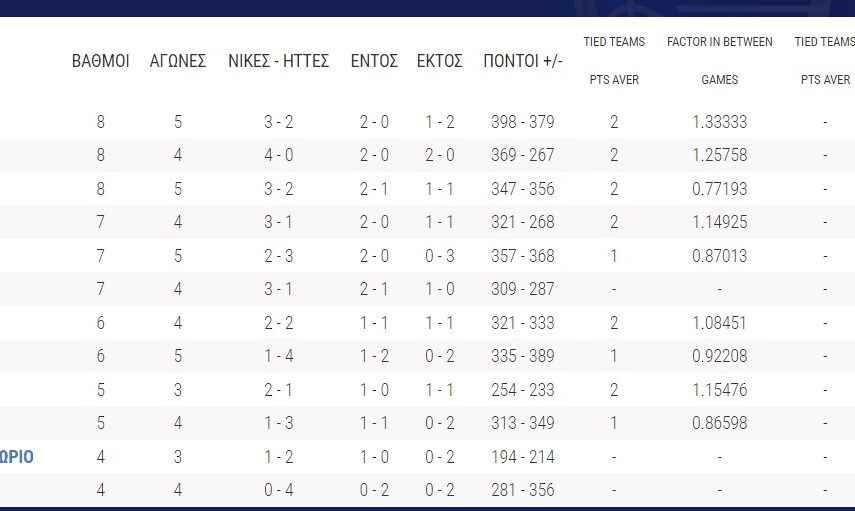Select the 1.08451 factor value
The image size is (855, 511).
pyautogui.click(x=719, y=323)
